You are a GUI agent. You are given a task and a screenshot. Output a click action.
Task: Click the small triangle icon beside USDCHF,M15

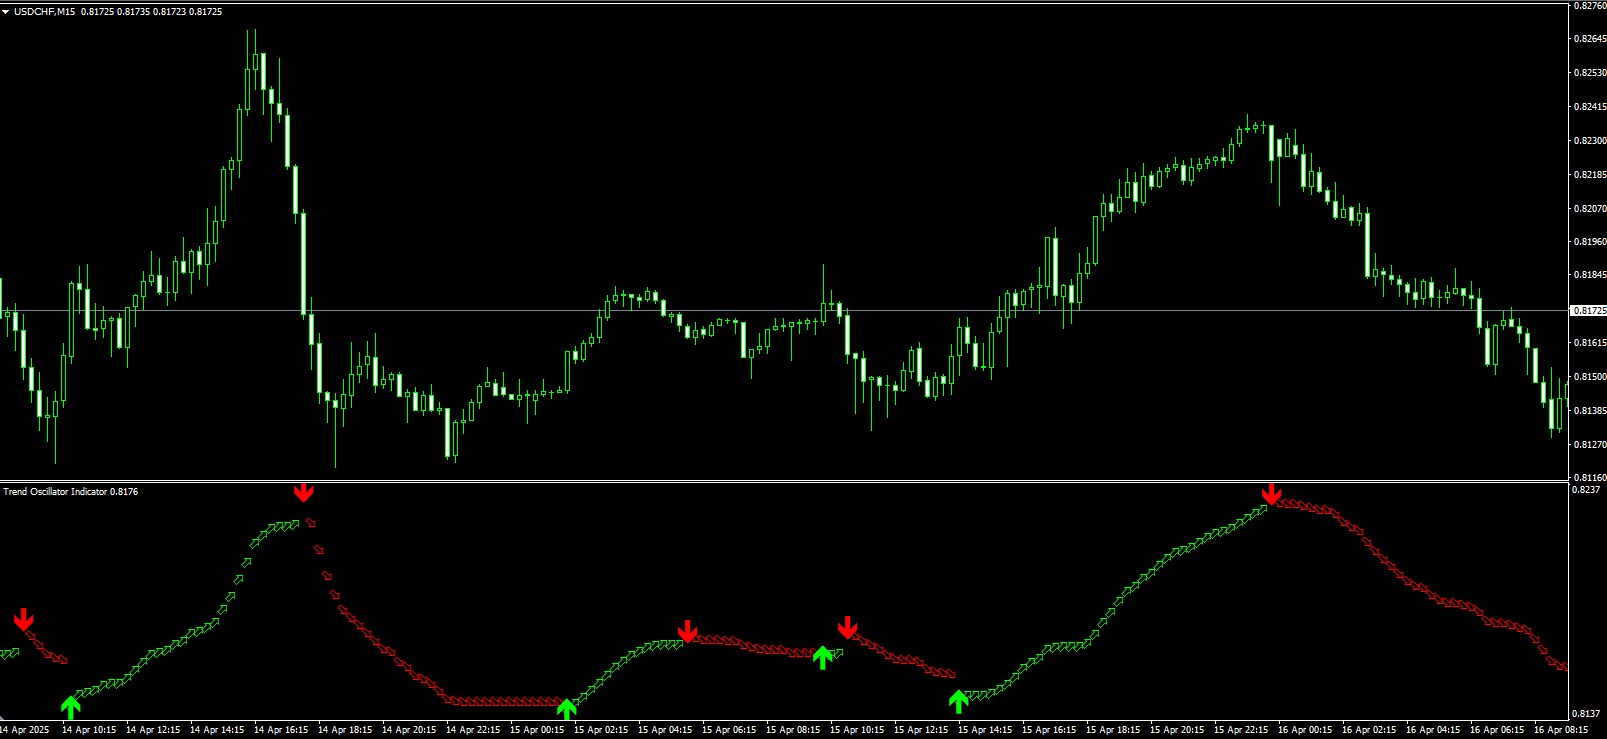click(6, 12)
